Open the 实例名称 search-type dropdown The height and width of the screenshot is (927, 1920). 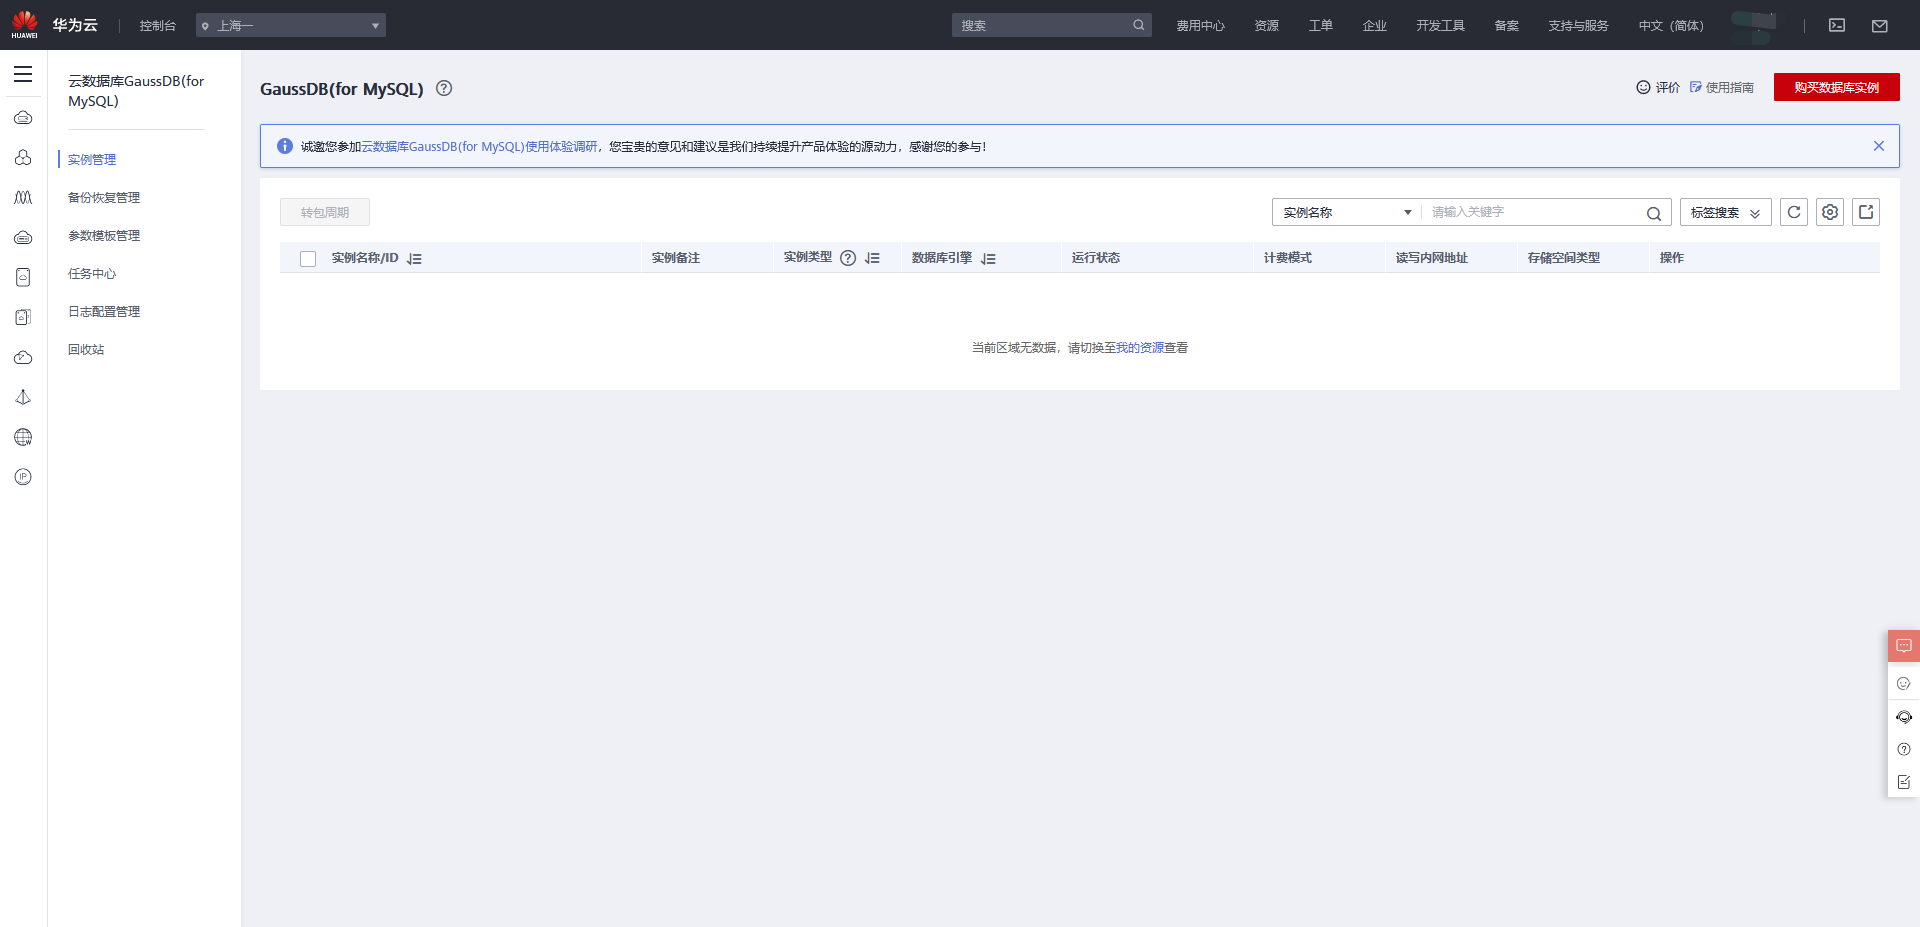pos(1346,212)
